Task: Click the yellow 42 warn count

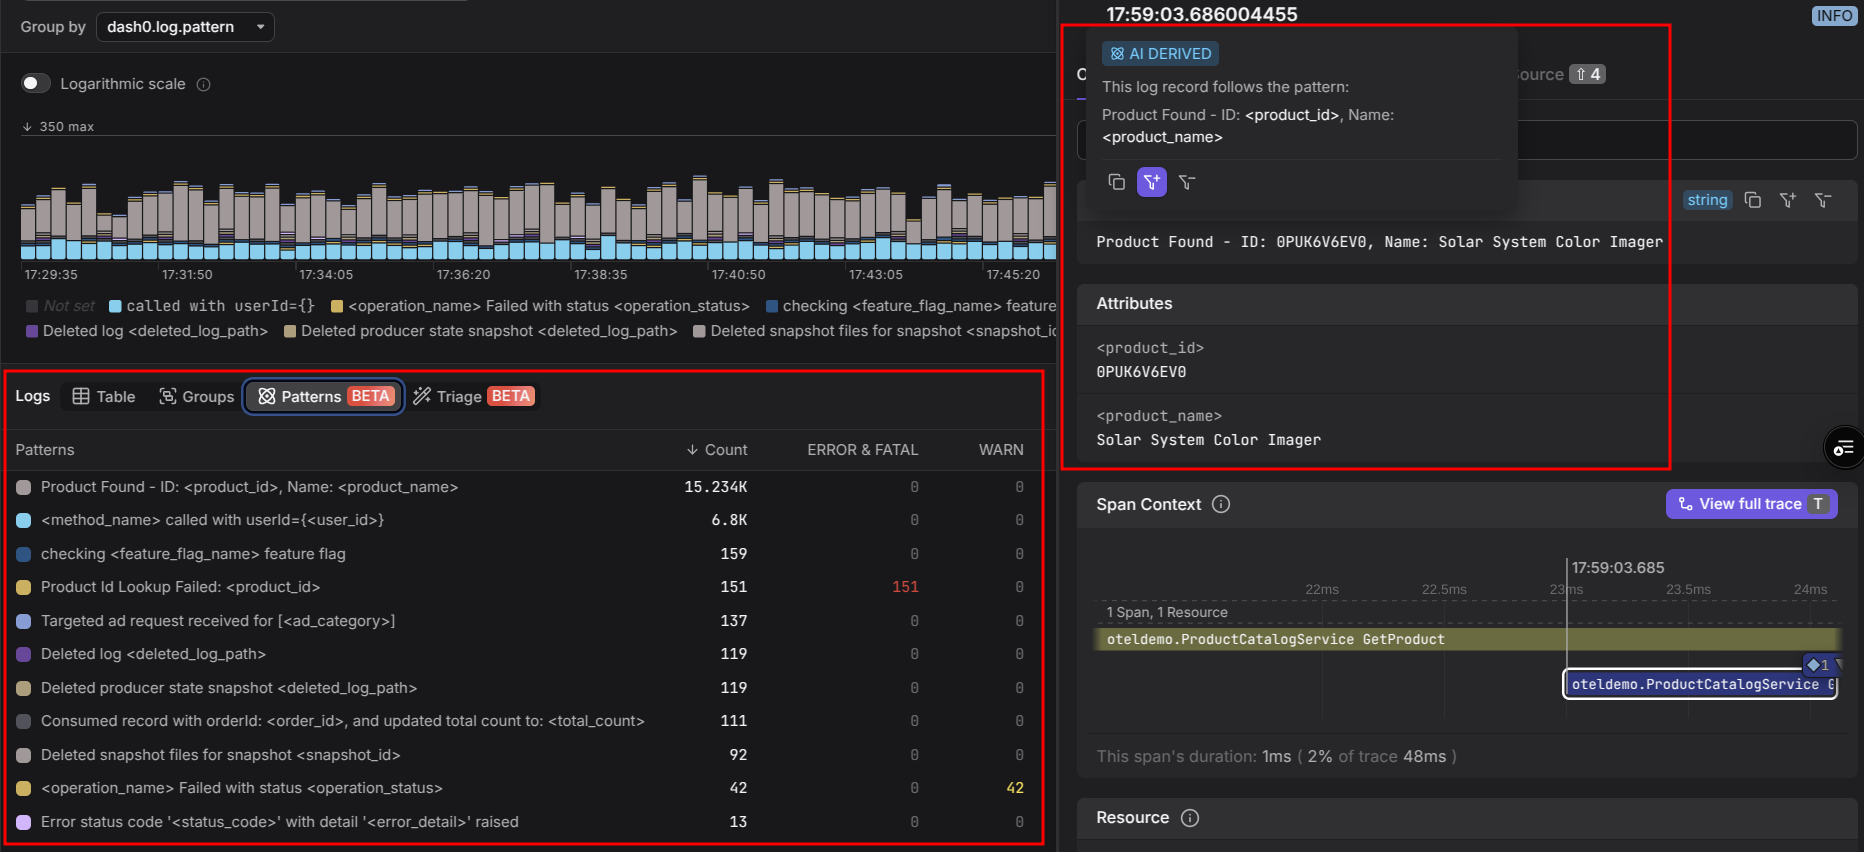Action: pyautogui.click(x=1015, y=788)
